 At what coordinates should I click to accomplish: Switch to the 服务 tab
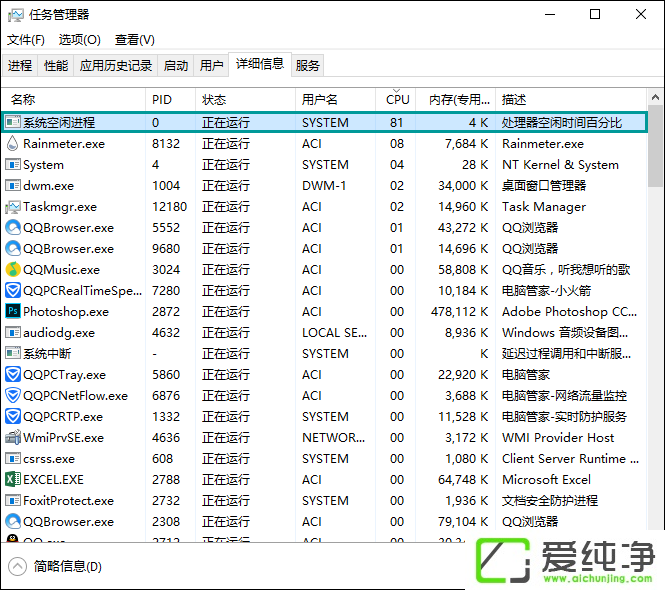click(x=307, y=65)
